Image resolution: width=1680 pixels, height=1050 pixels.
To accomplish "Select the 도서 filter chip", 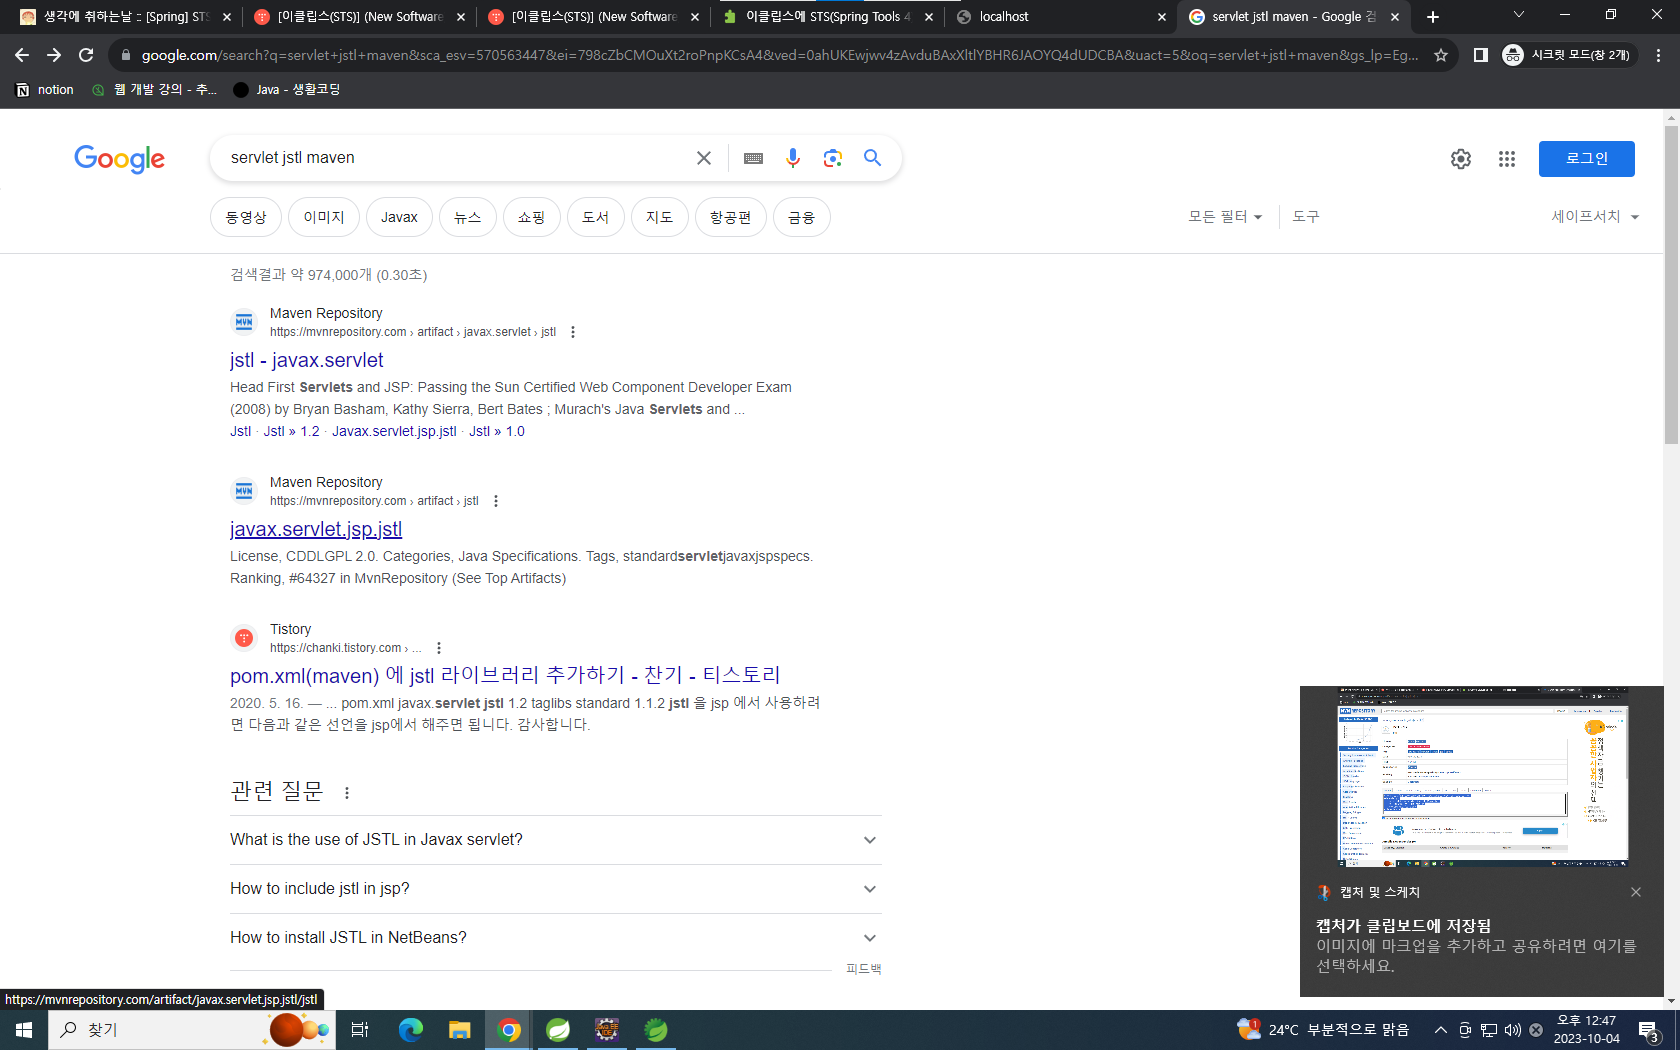I will pyautogui.click(x=596, y=217).
